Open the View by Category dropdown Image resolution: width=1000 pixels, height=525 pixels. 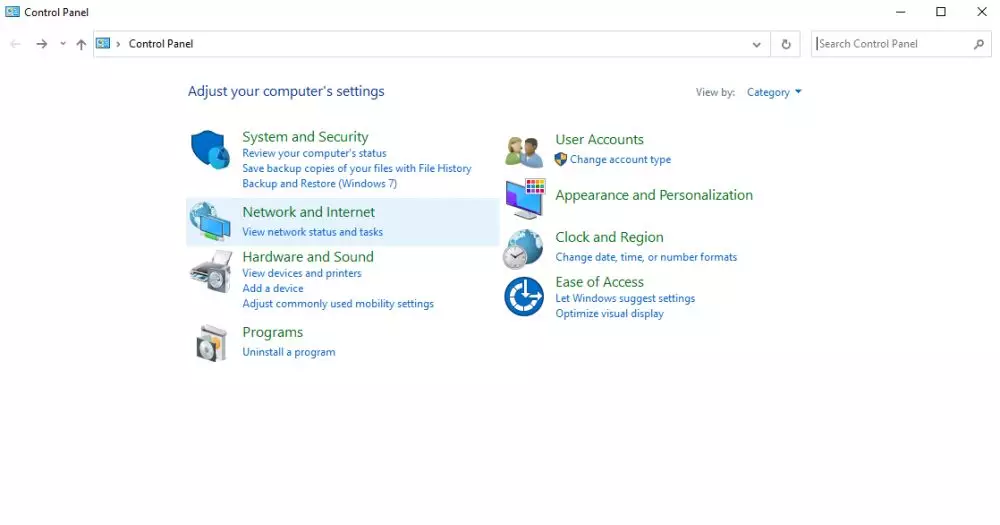pos(774,92)
